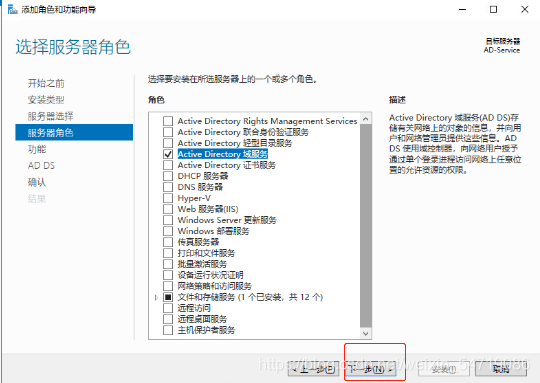This screenshot has height=383, width=540.
Task: Select the 服务器角色 wizard step
Action: pyautogui.click(x=74, y=133)
